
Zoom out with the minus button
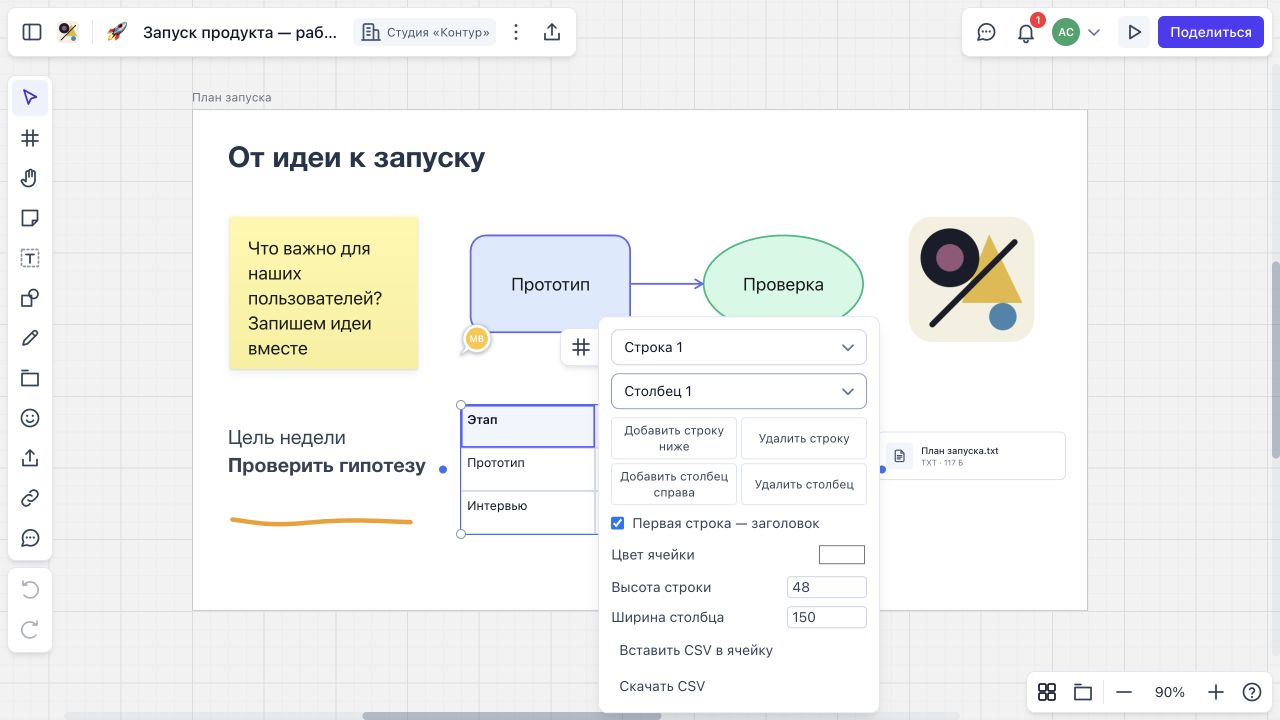coord(1124,692)
